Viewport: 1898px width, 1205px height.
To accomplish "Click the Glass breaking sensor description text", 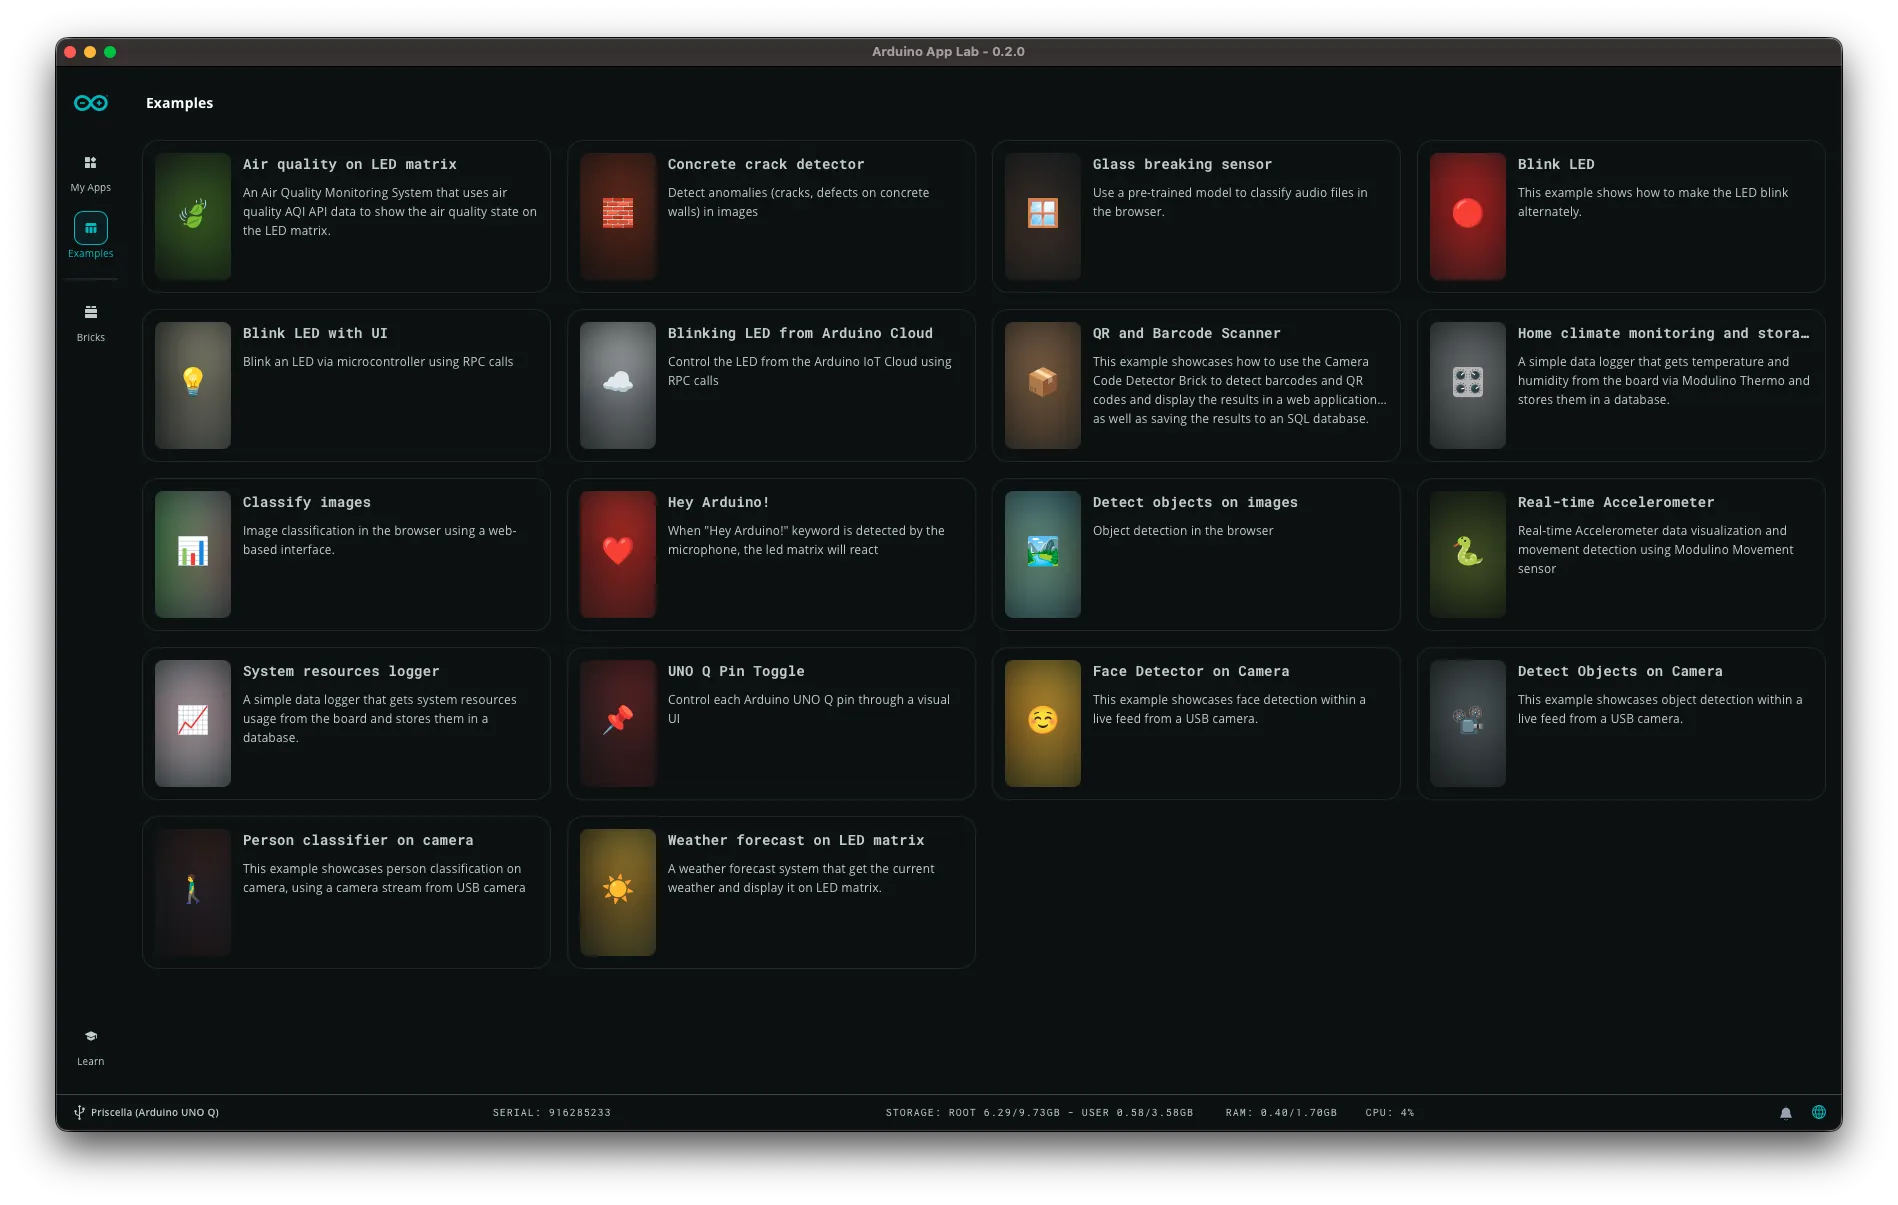I will pos(1230,202).
